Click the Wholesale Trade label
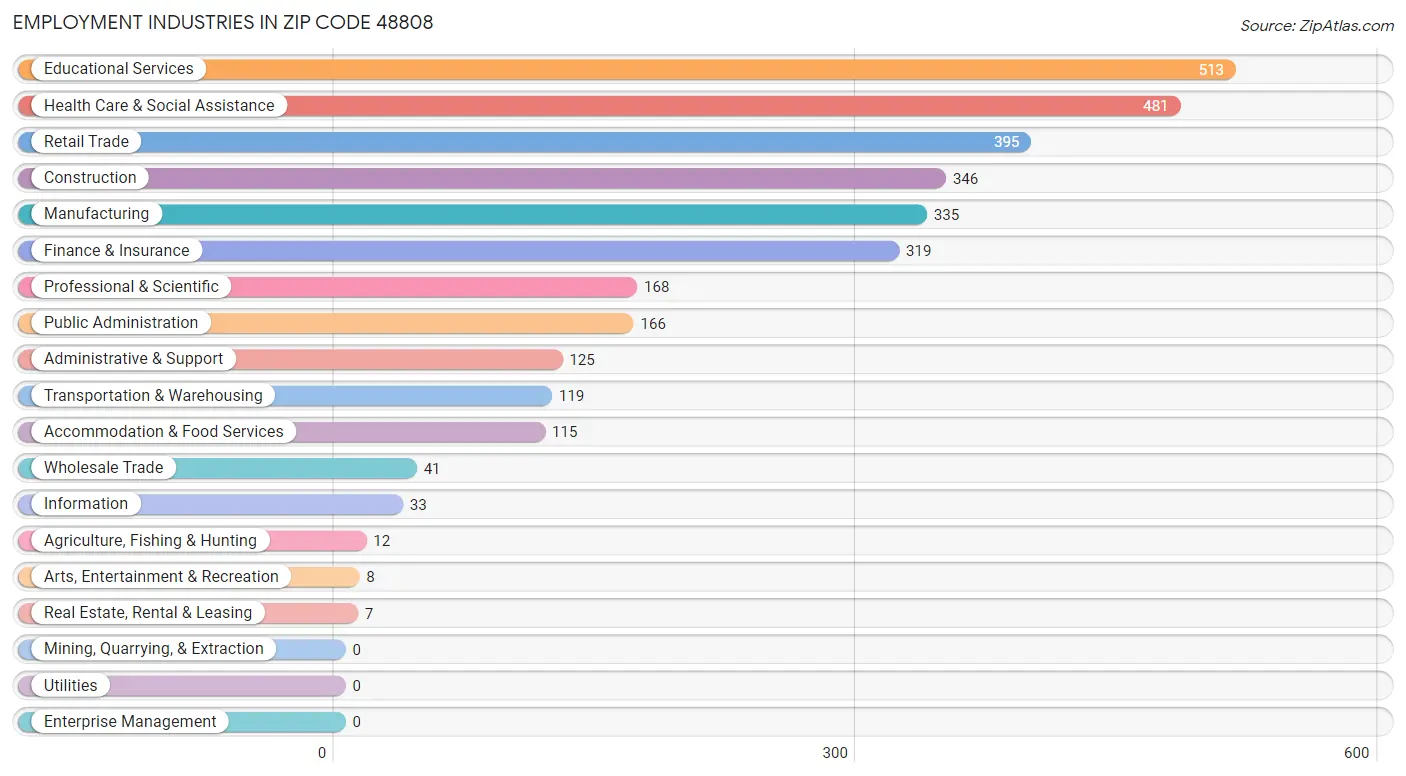This screenshot has width=1406, height=776. (x=103, y=468)
